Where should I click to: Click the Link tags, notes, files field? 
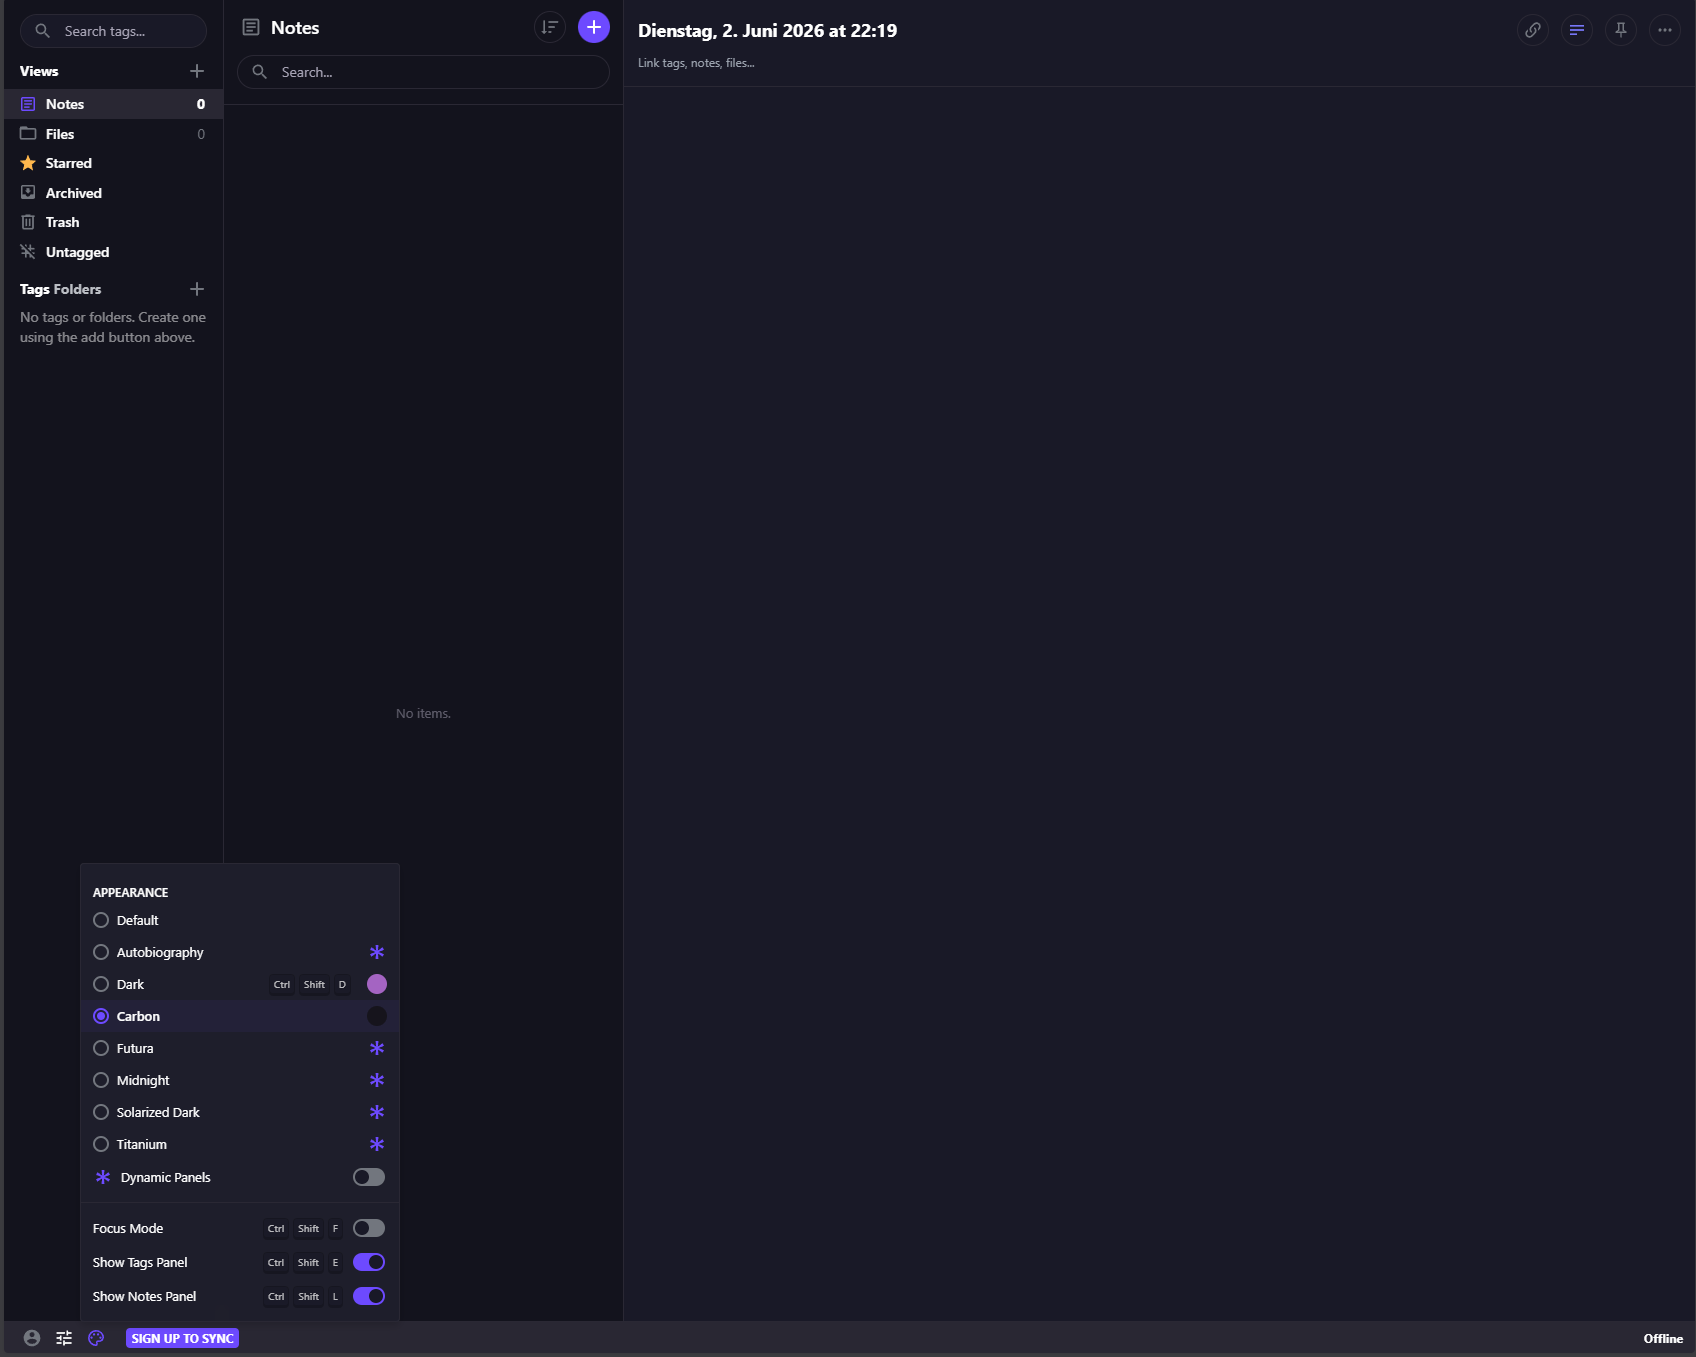tap(697, 63)
